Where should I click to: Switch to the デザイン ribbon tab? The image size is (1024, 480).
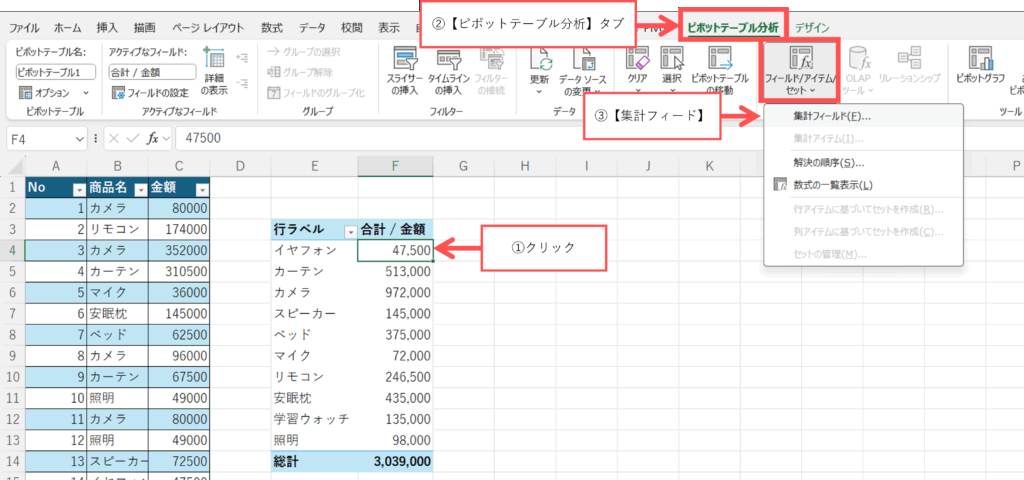(811, 27)
